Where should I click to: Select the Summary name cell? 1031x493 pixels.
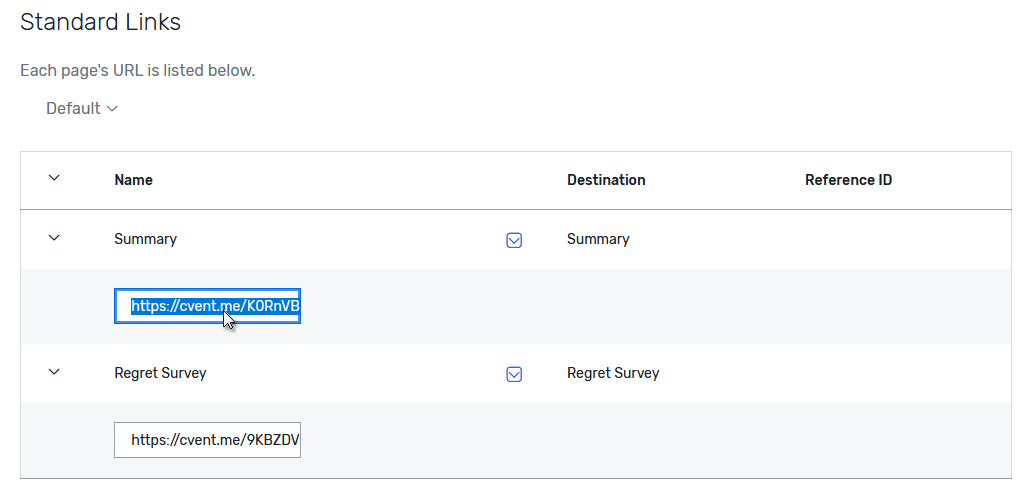pyautogui.click(x=145, y=239)
